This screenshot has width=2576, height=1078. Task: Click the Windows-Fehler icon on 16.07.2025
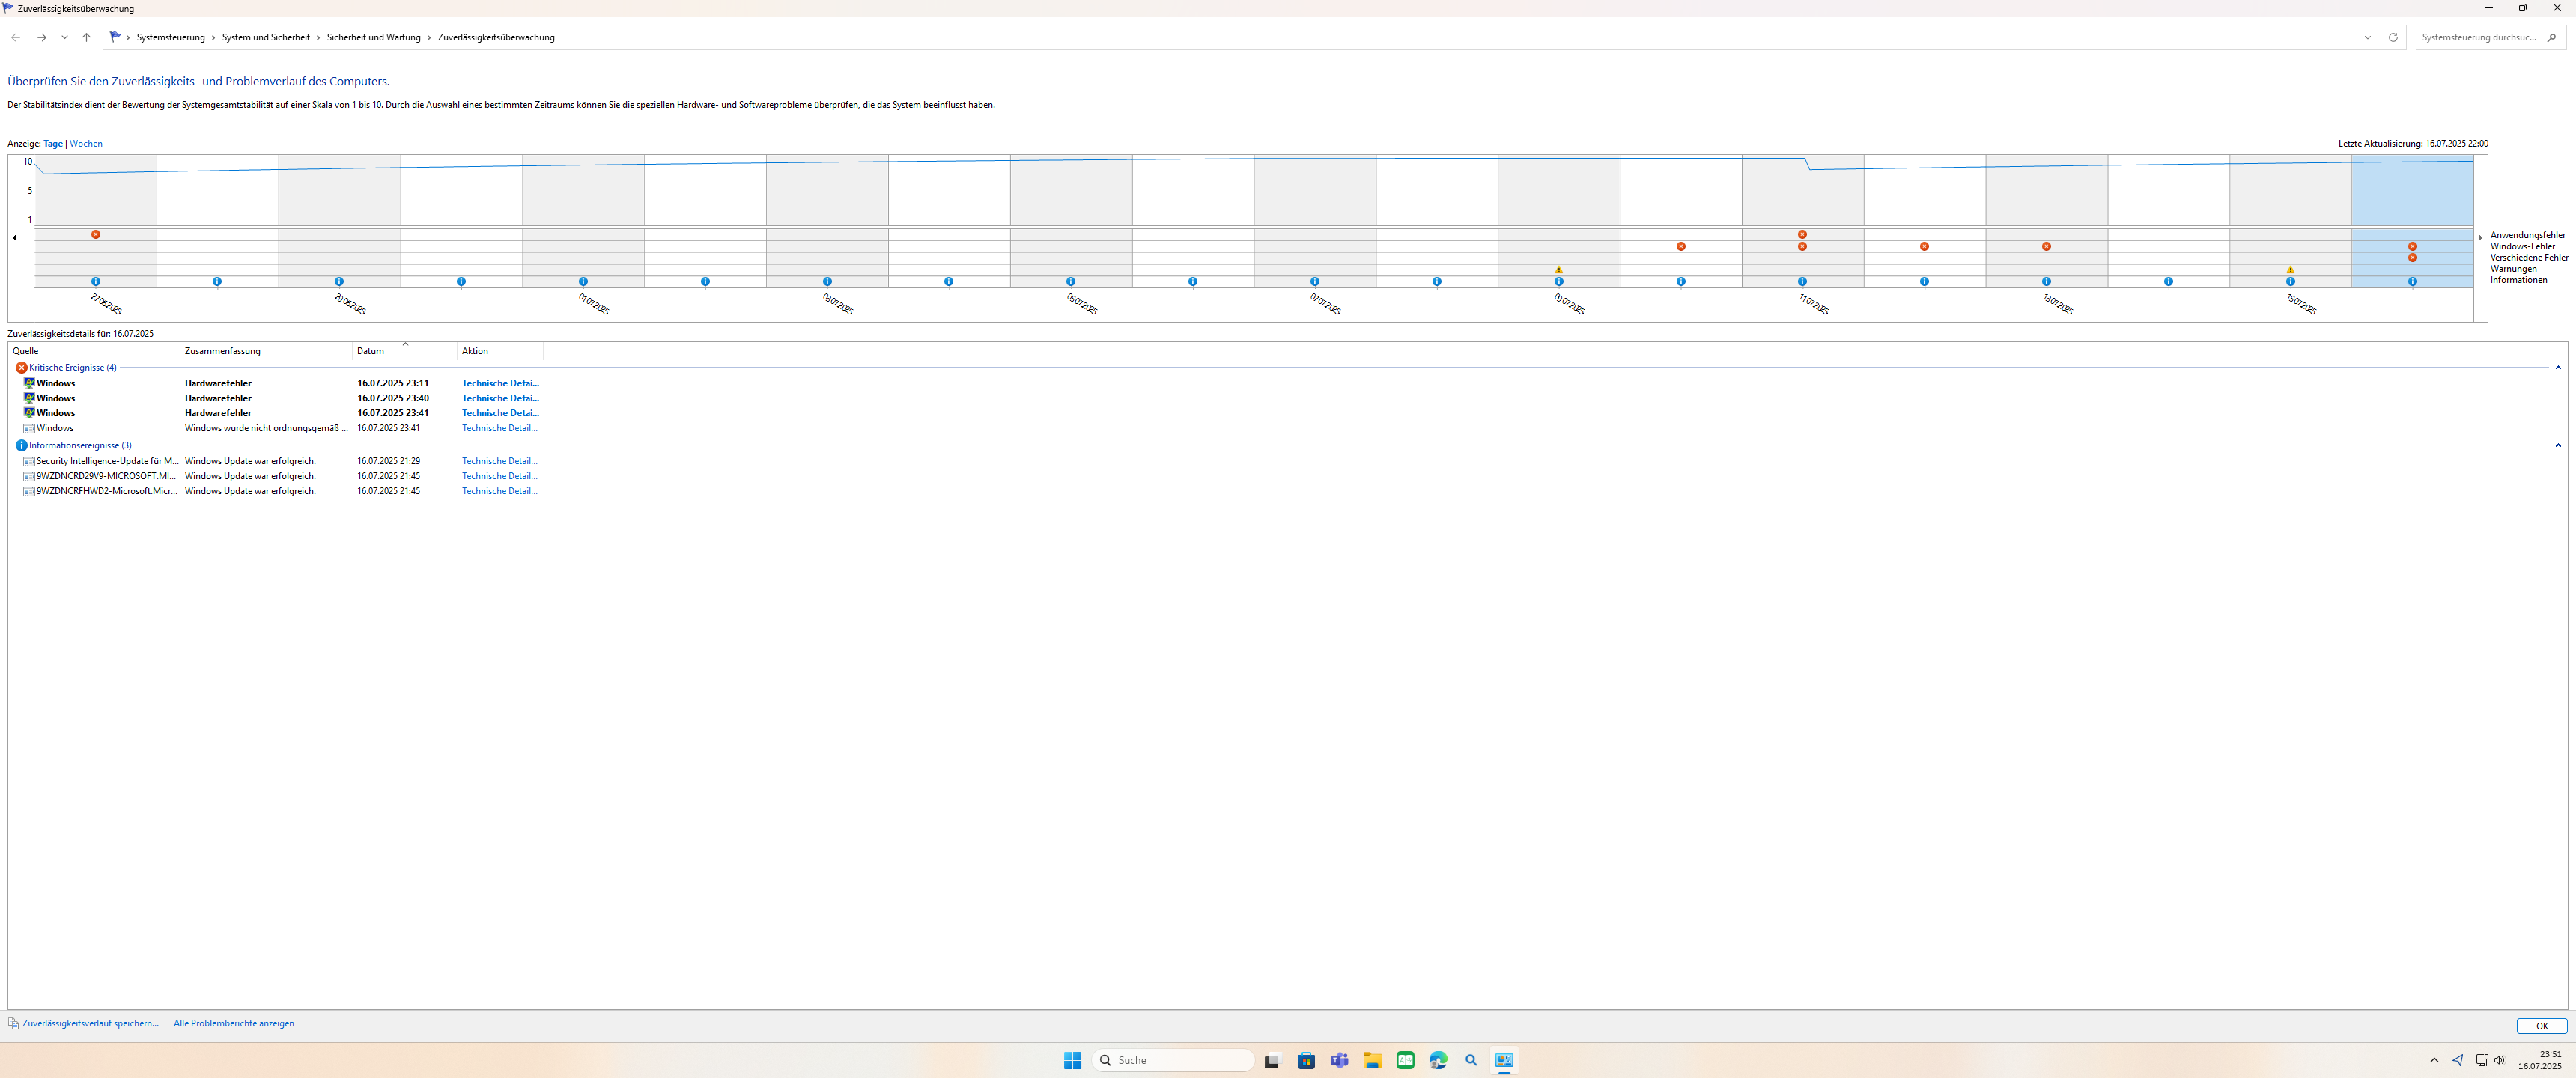tap(2412, 246)
